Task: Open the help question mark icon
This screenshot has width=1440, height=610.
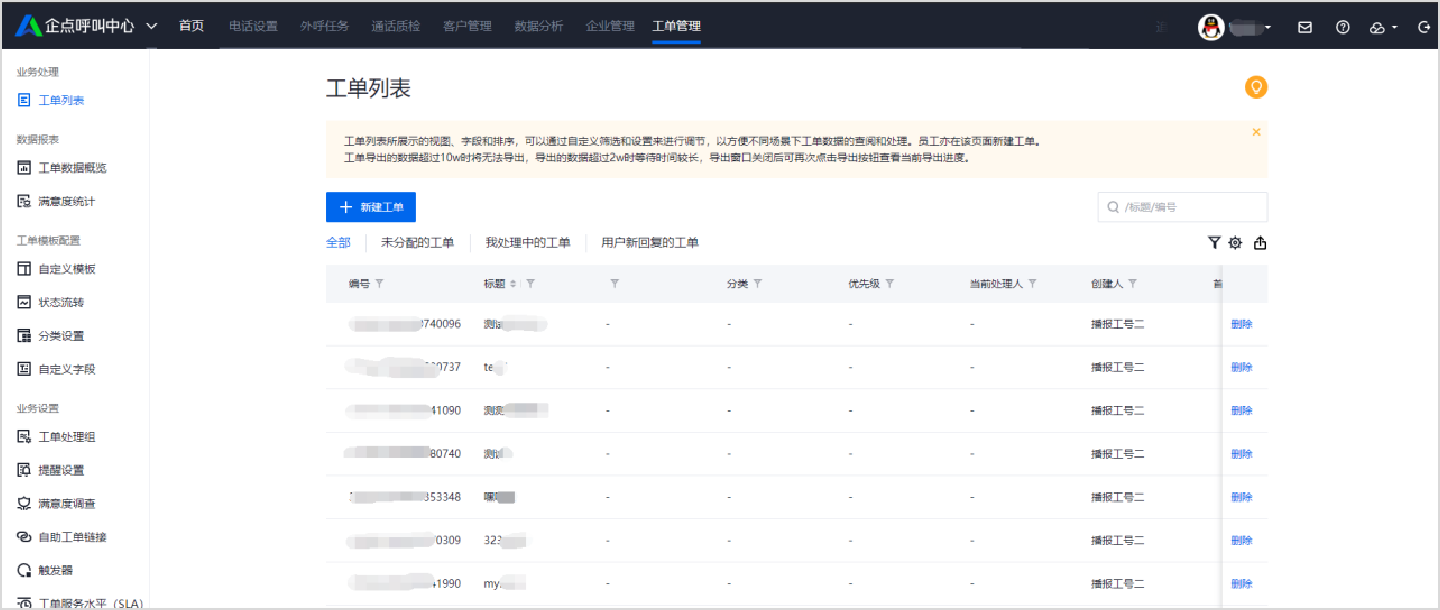Action: (x=1343, y=27)
